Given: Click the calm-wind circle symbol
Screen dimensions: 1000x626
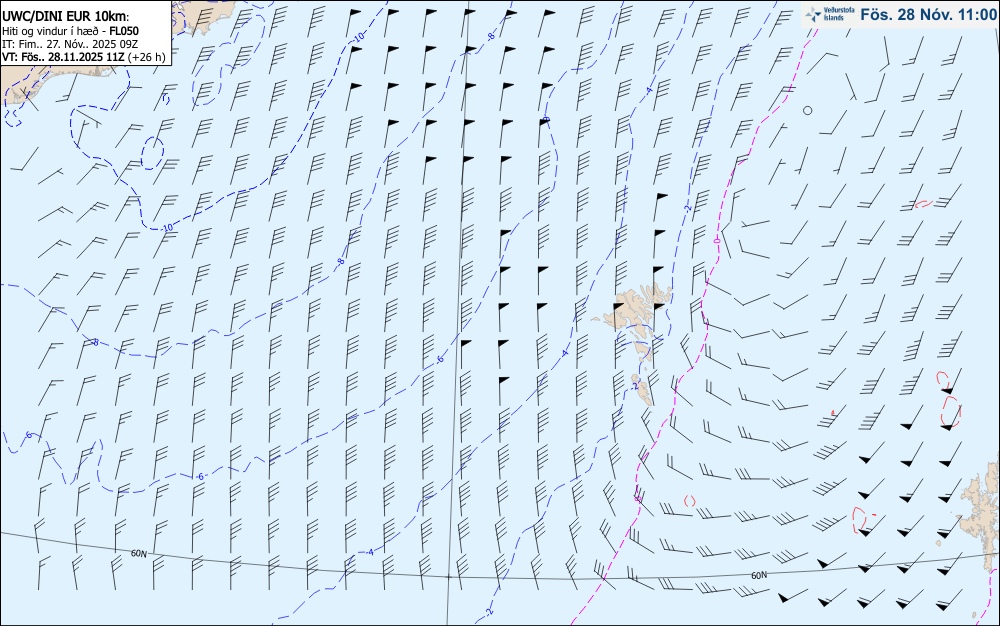Looking at the screenshot, I should point(807,110).
